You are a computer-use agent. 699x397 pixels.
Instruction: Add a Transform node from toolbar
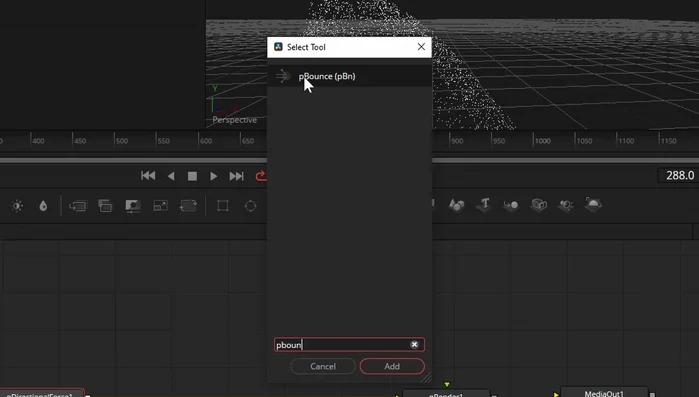(188, 206)
